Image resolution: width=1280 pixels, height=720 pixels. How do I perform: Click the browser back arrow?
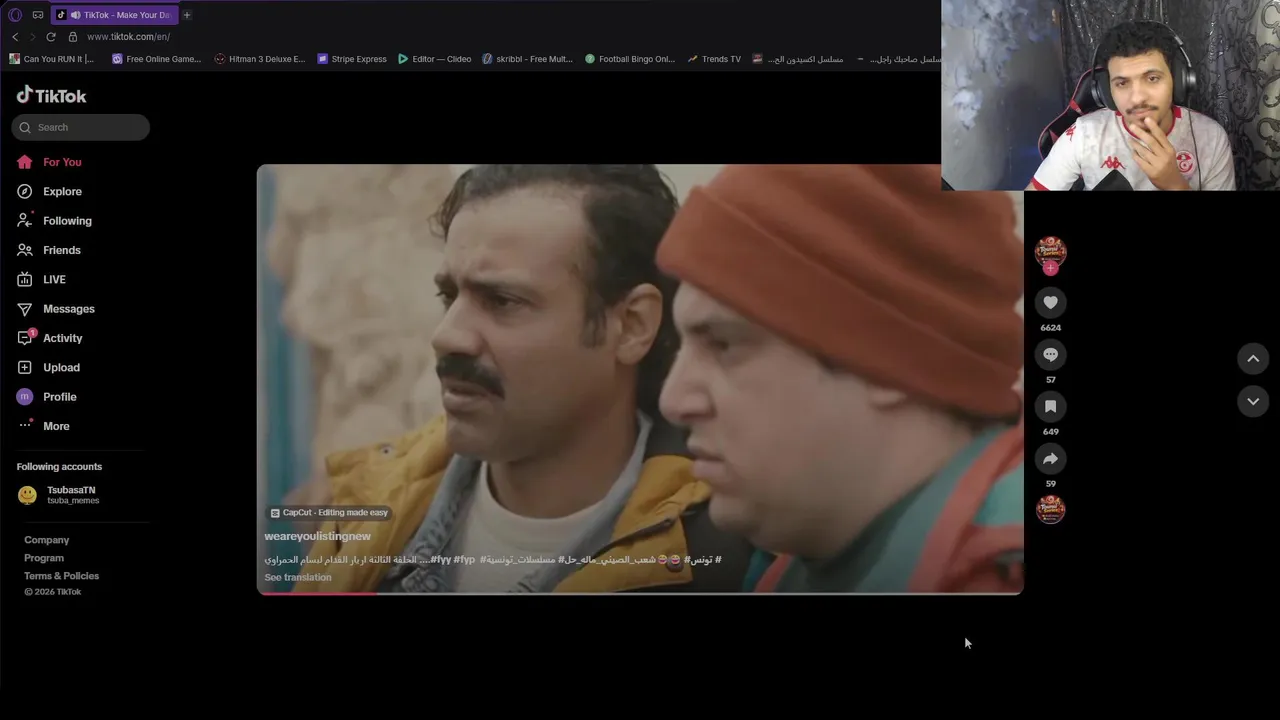(x=15, y=37)
